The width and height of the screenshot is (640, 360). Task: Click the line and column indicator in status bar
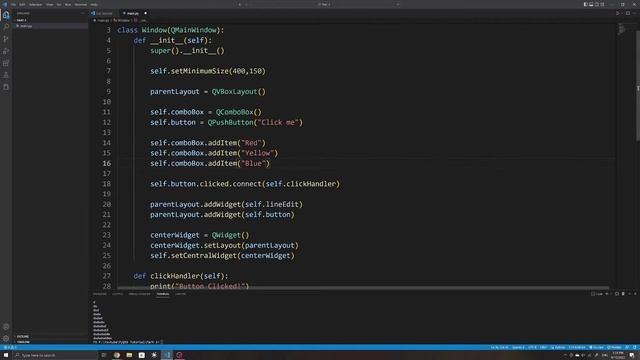click(499, 347)
